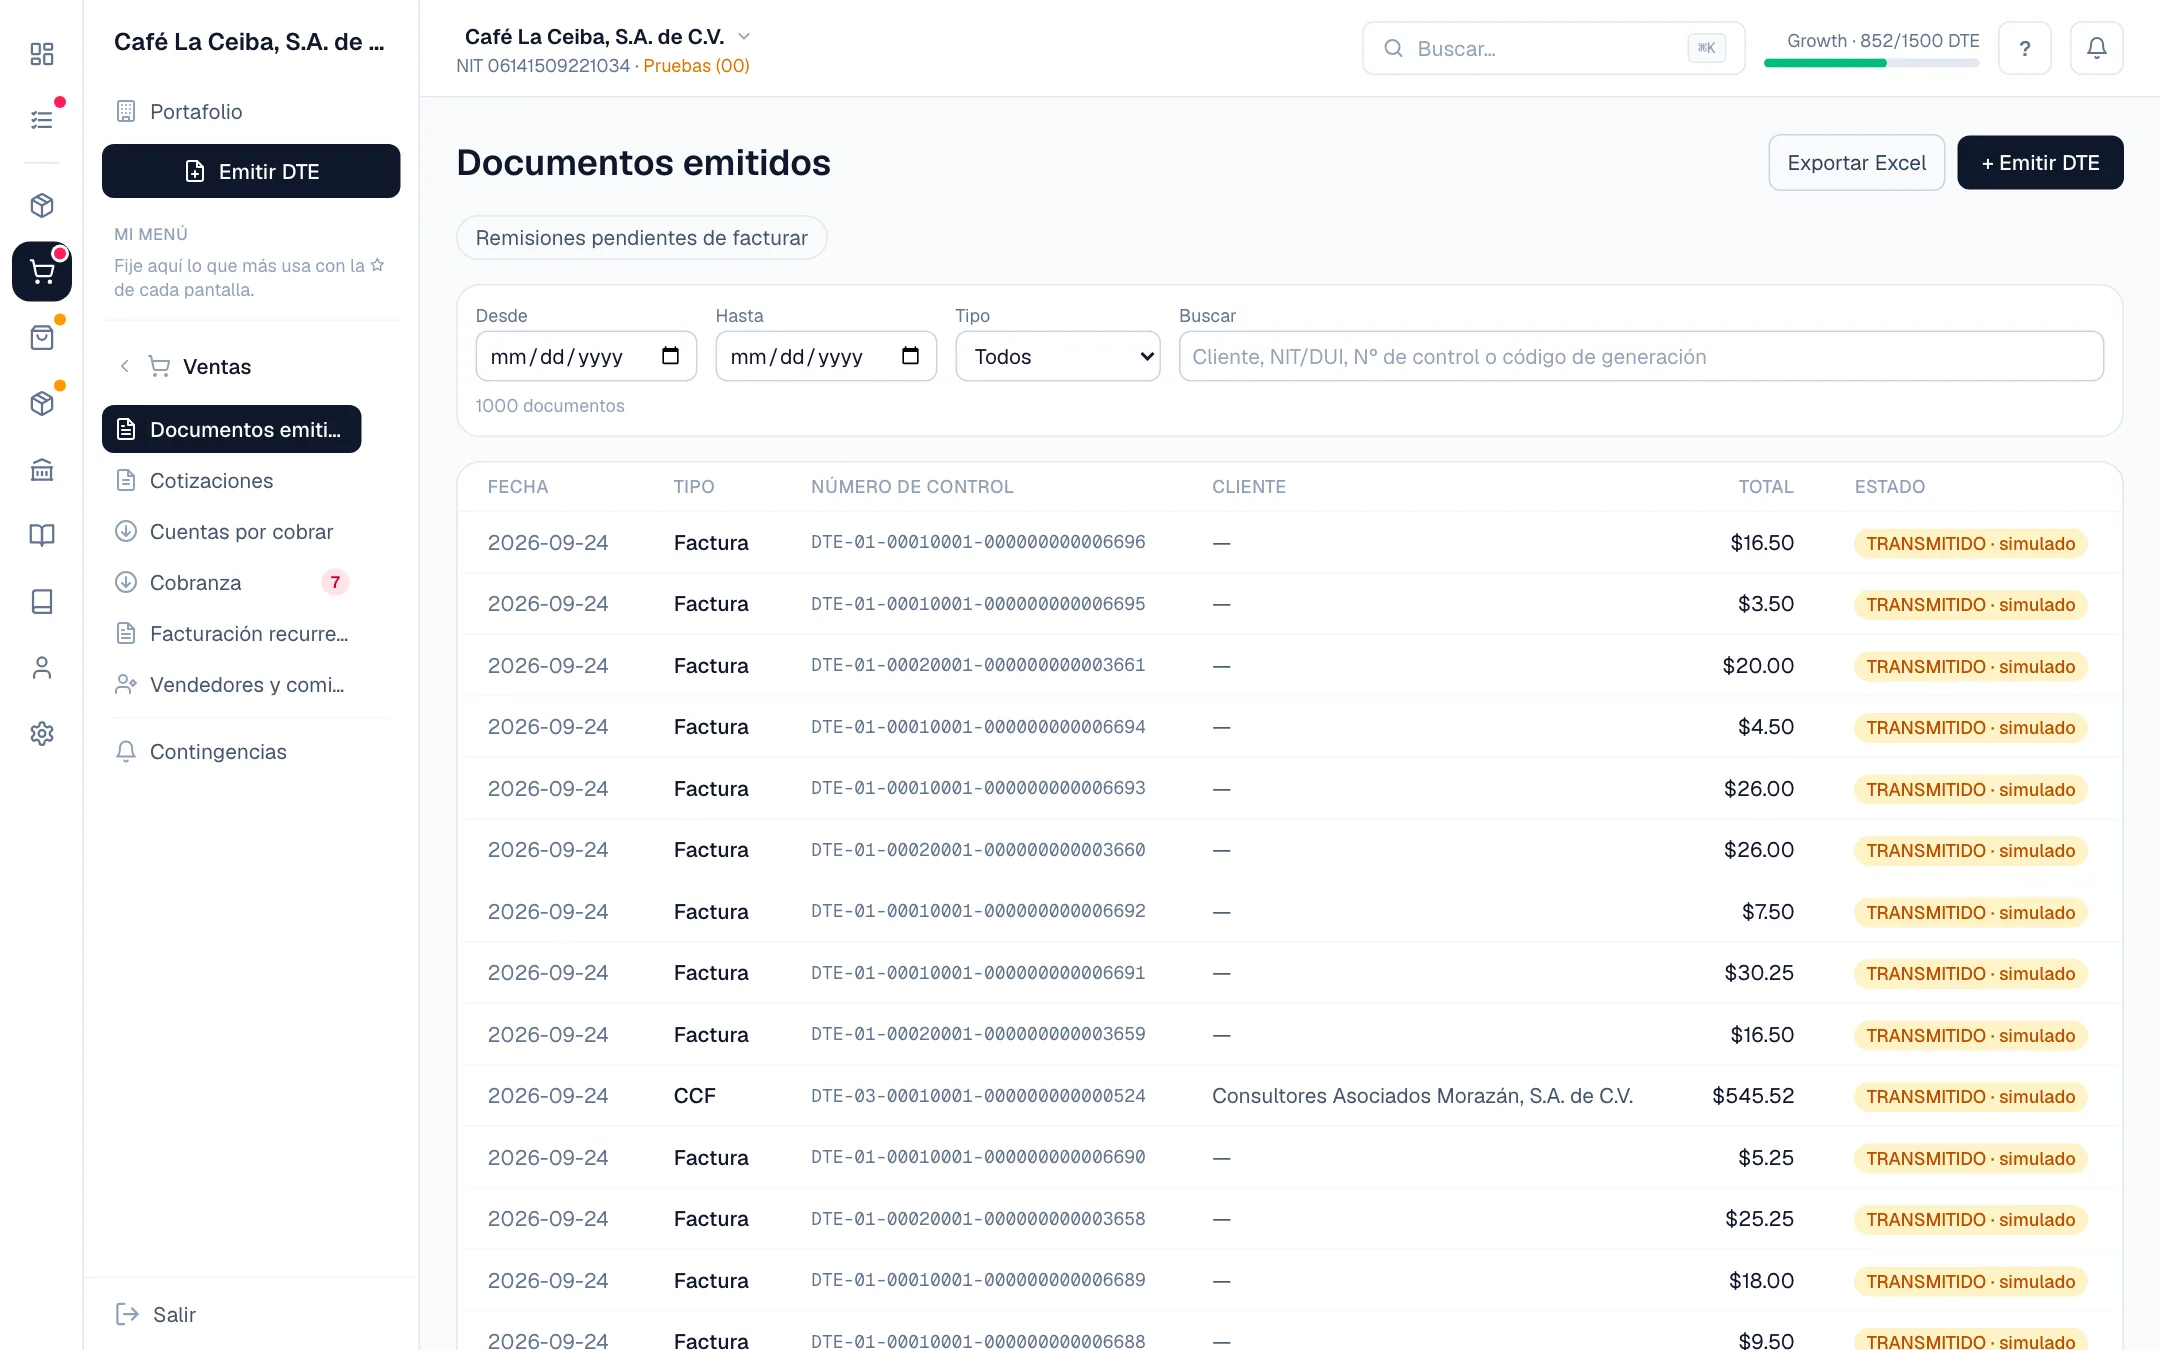The width and height of the screenshot is (2160, 1350).
Task: Click the notifications bell icon
Action: 2097,48
